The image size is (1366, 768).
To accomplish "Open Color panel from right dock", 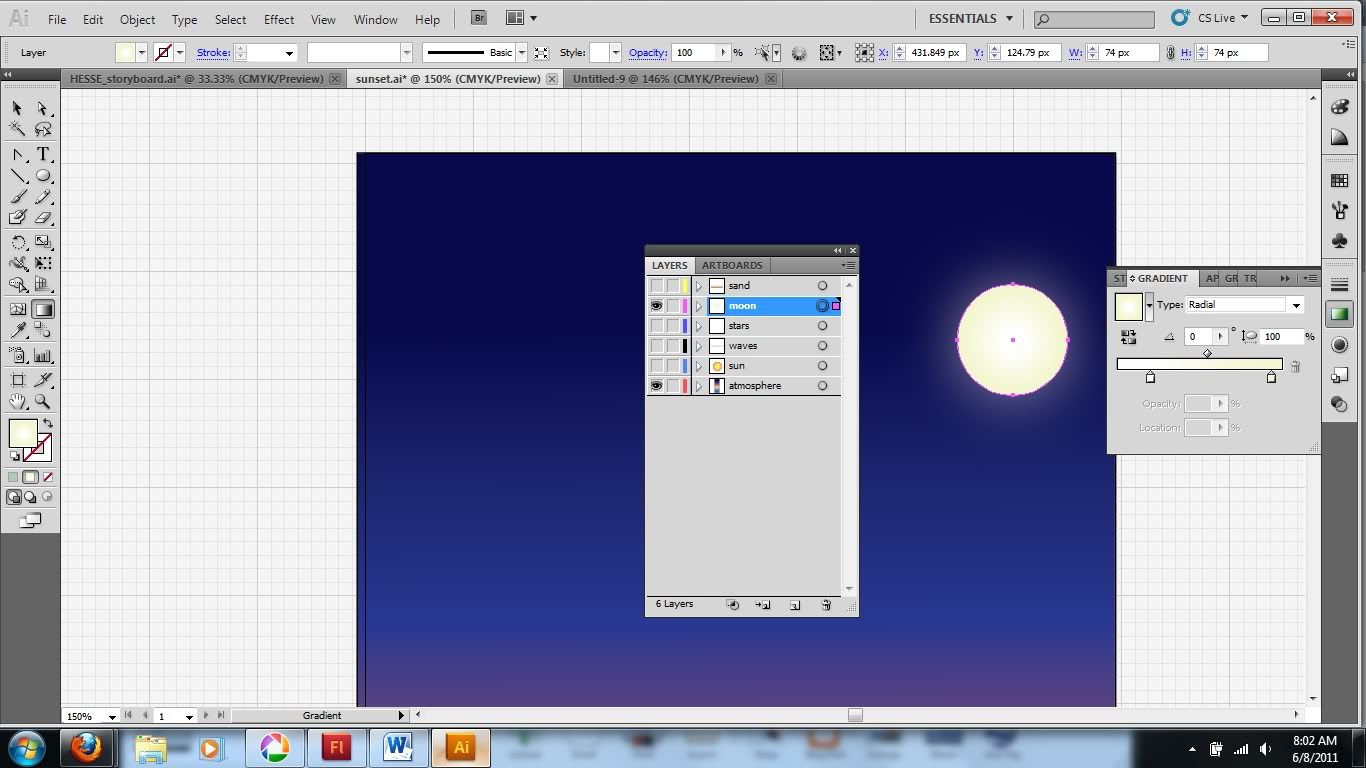I will (1340, 108).
